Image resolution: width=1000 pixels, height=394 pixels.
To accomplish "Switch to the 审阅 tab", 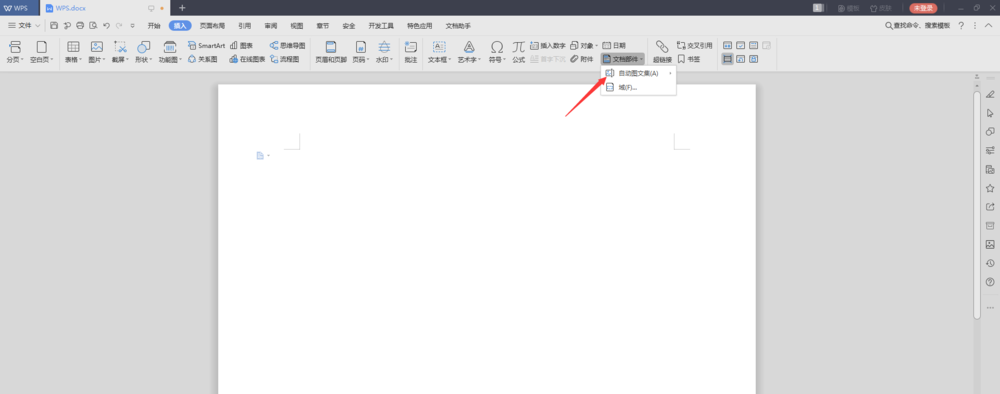I will pos(270,26).
